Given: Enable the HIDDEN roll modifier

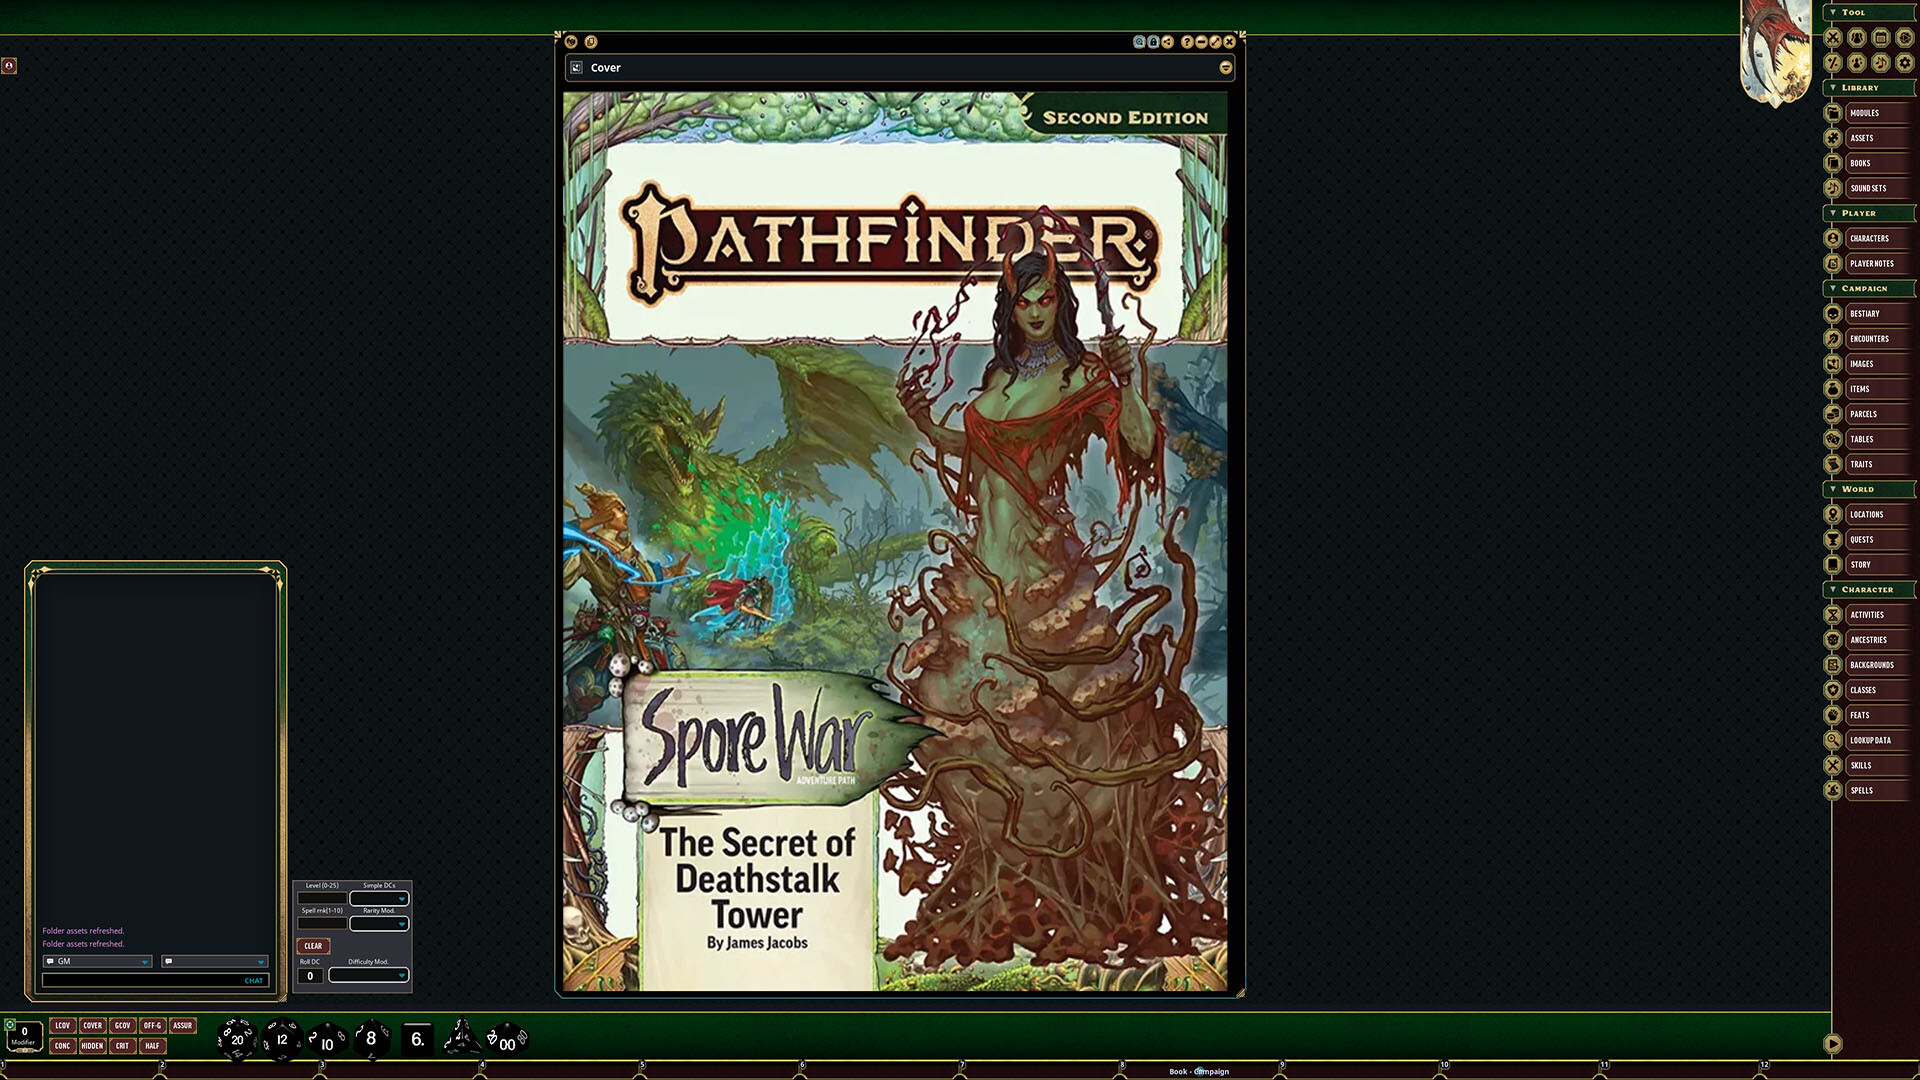Looking at the screenshot, I should pos(92,1045).
